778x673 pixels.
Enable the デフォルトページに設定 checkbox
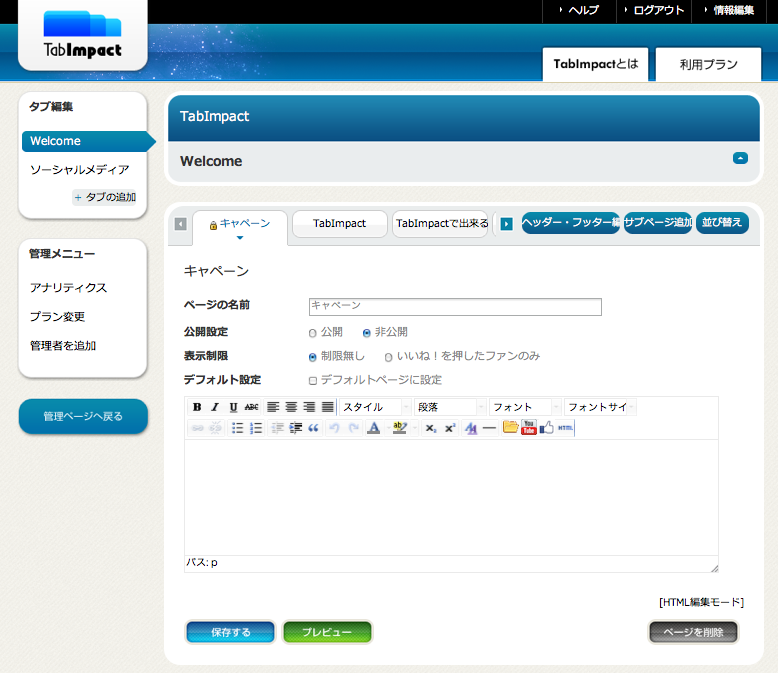tap(313, 381)
